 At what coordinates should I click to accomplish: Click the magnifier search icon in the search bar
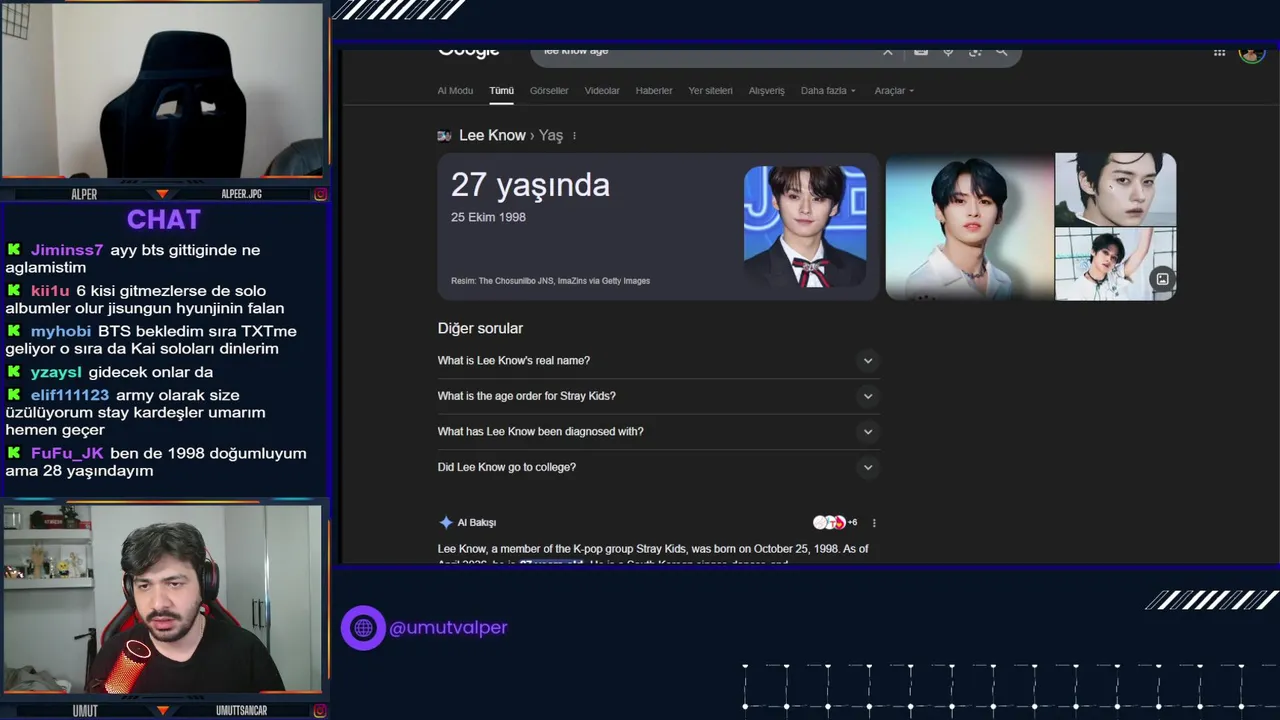coord(1001,51)
